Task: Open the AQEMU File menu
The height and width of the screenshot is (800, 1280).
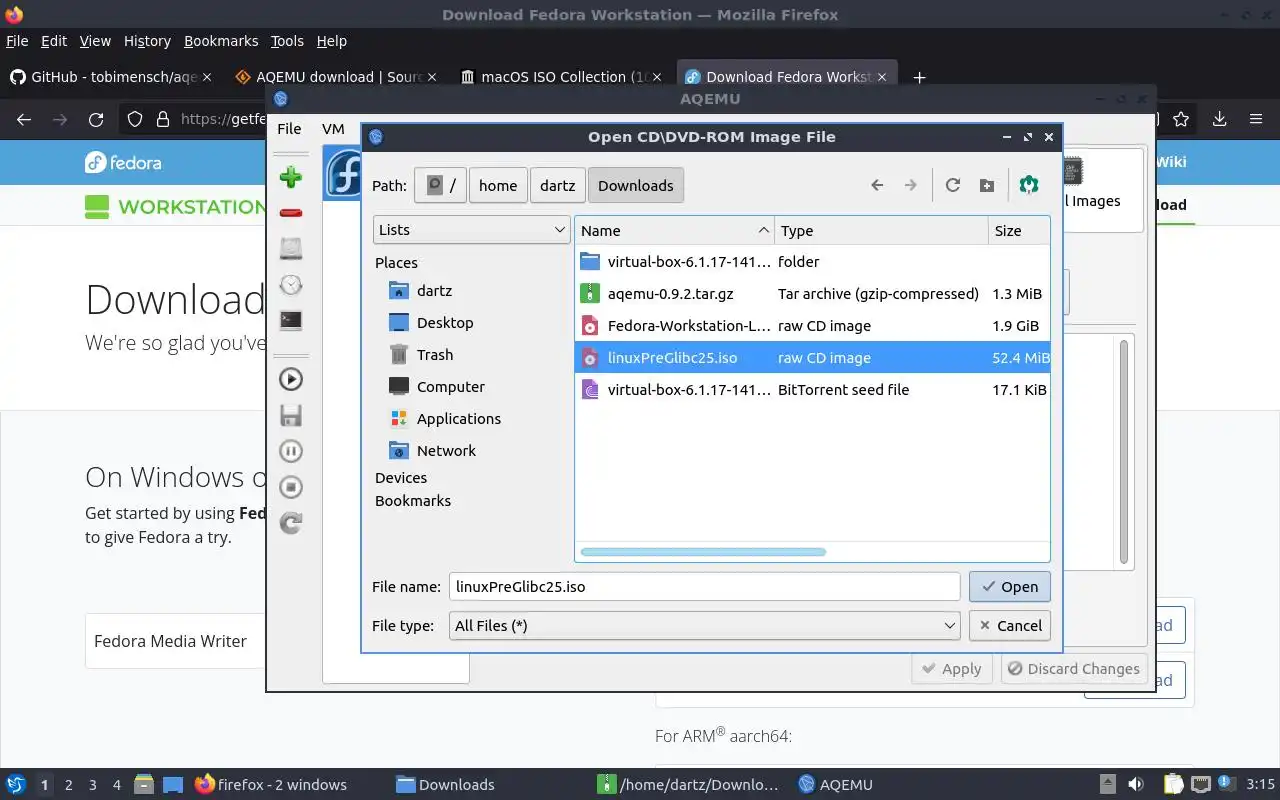Action: 289,129
